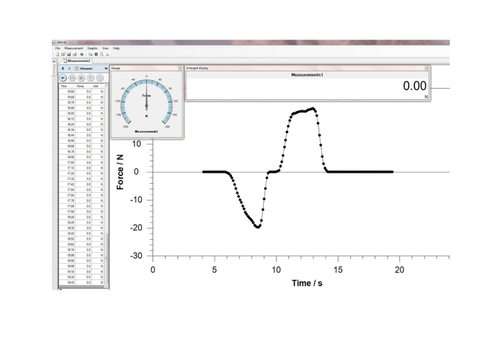This screenshot has width=500, height=361.
Task: Click the stop measurement button
Action: [x=81, y=78]
